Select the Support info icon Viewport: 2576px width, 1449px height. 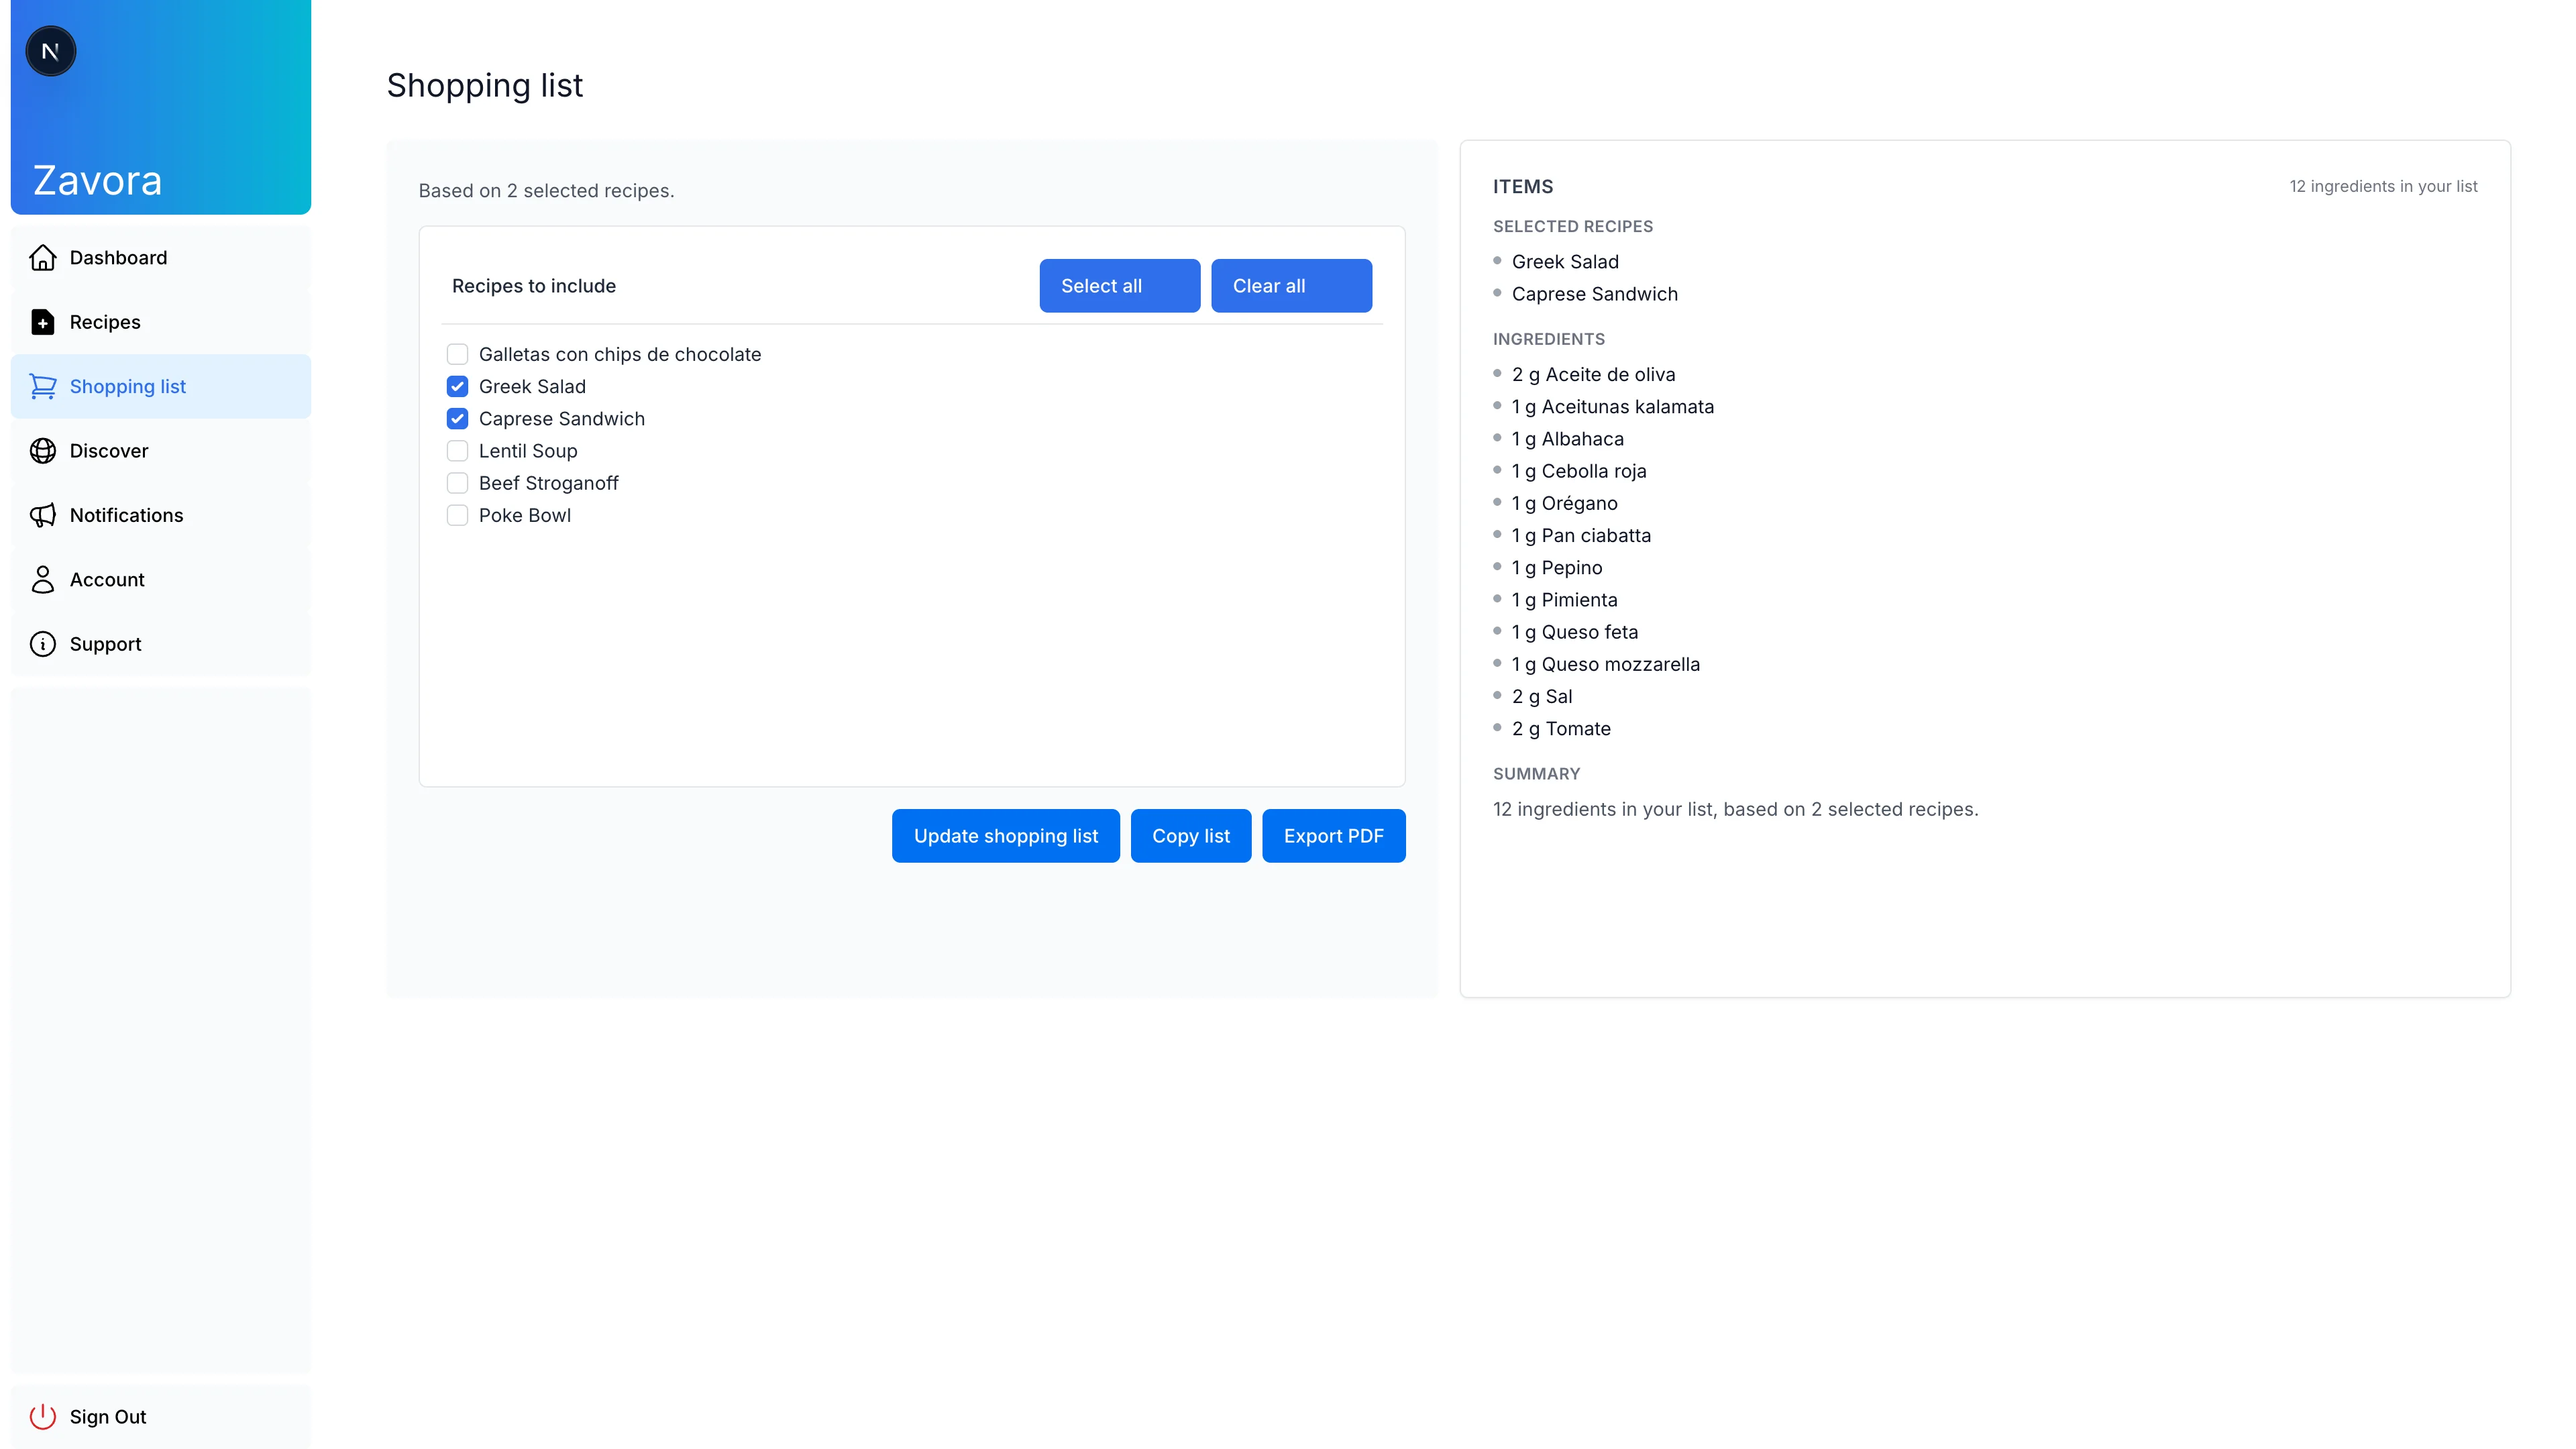tap(43, 643)
